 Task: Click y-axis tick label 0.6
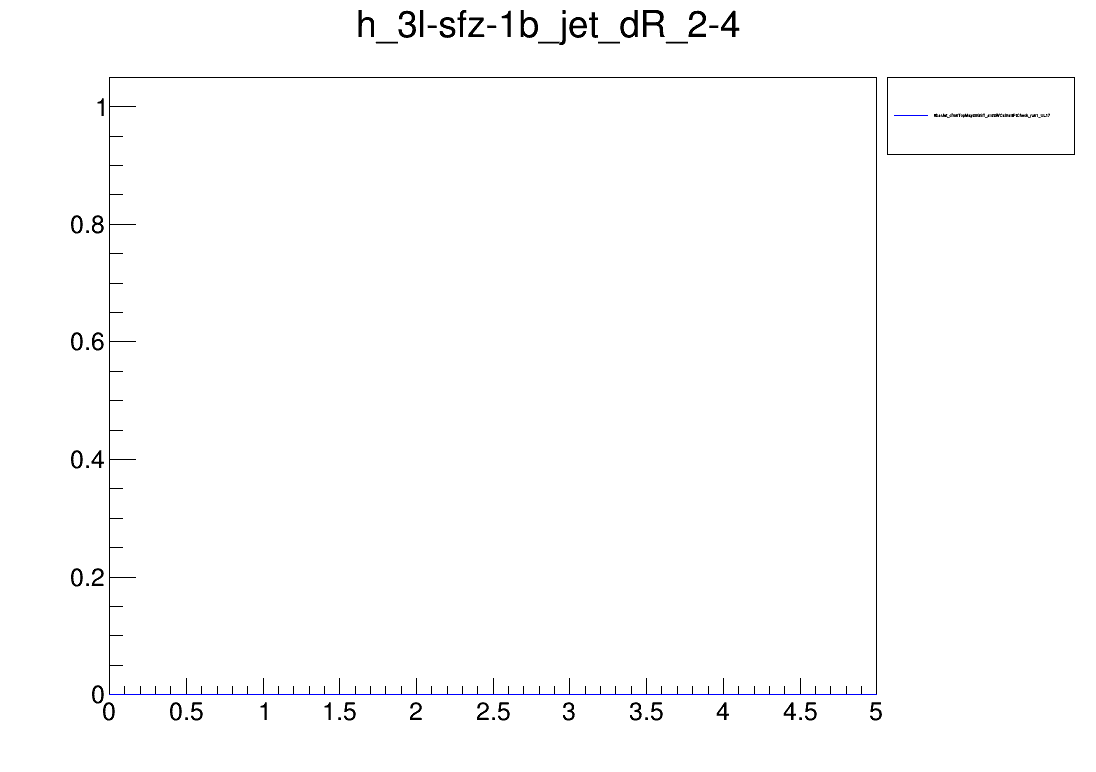[x=87, y=342]
